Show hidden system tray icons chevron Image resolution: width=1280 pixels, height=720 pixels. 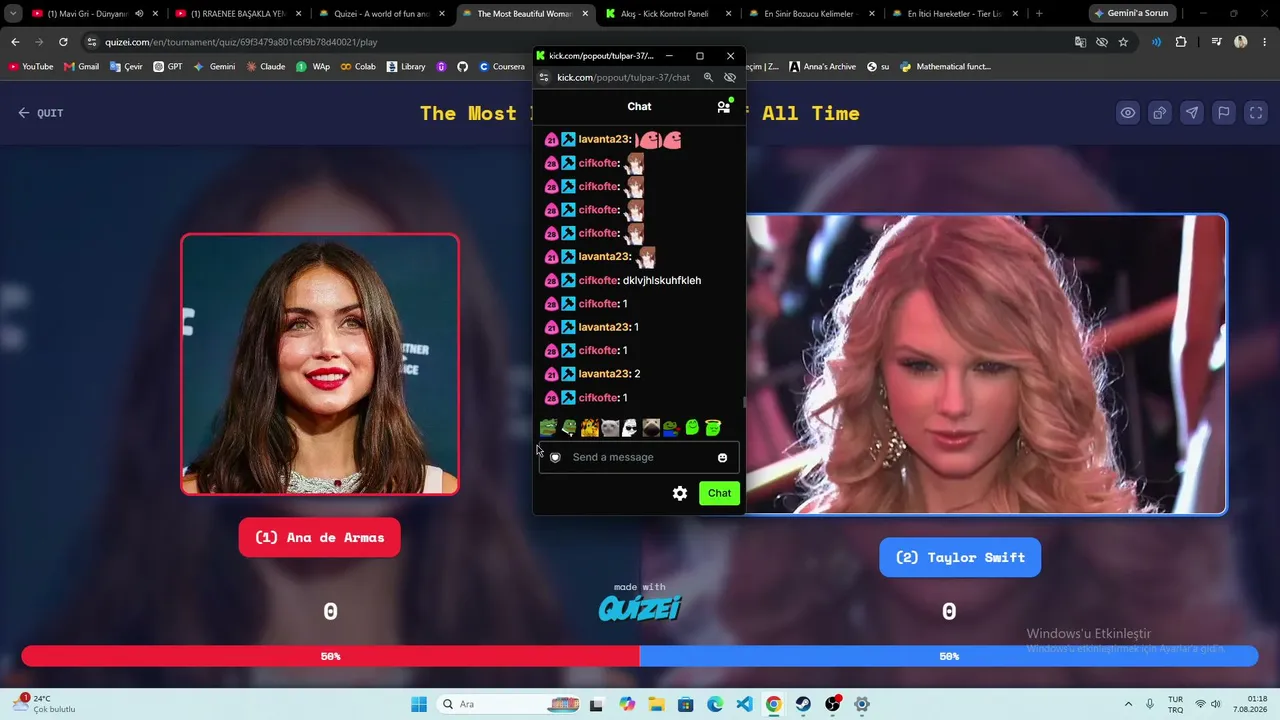pos(1128,704)
